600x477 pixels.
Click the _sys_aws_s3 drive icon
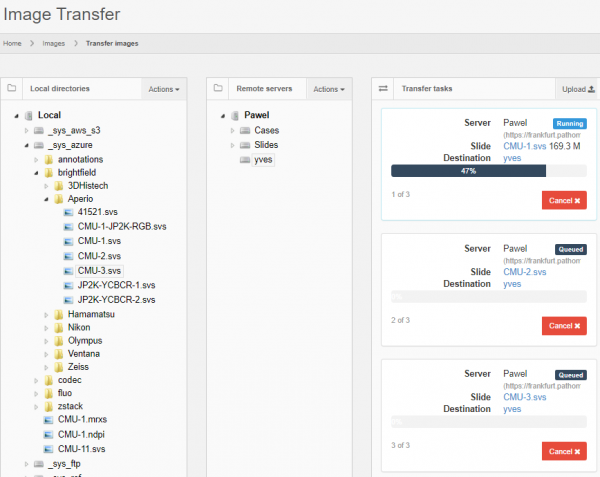[x=39, y=130]
